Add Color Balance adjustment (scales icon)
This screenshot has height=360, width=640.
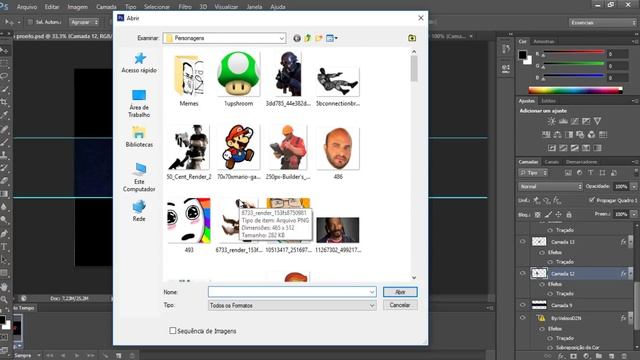[557, 134]
